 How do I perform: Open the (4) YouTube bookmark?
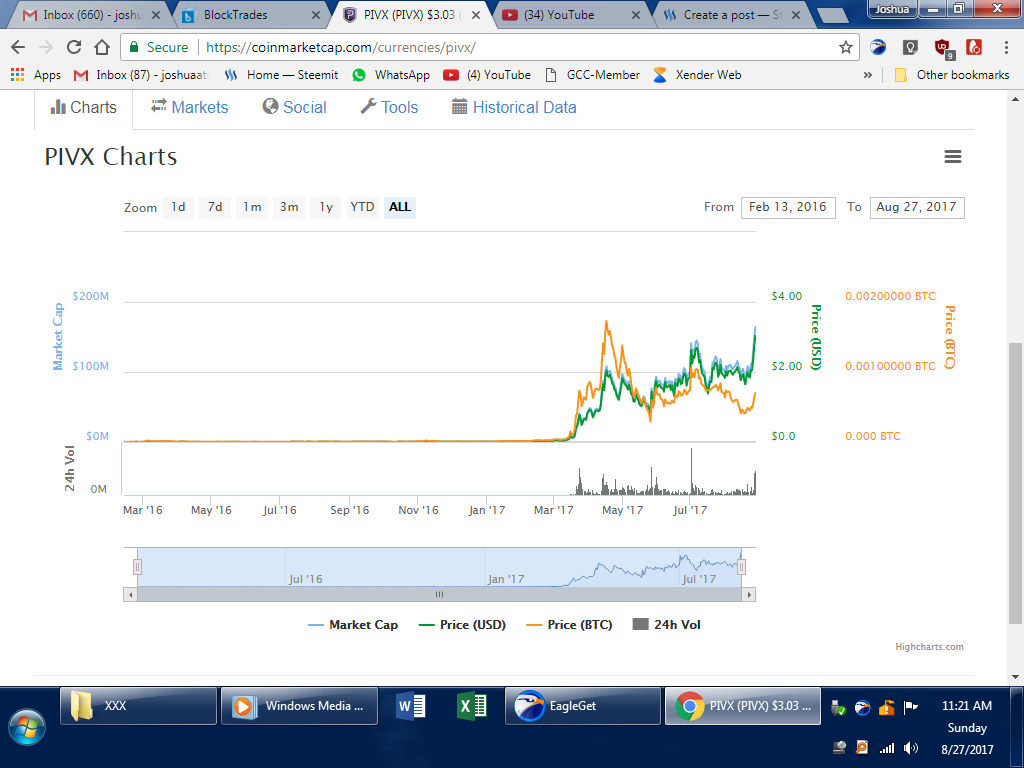[487, 75]
